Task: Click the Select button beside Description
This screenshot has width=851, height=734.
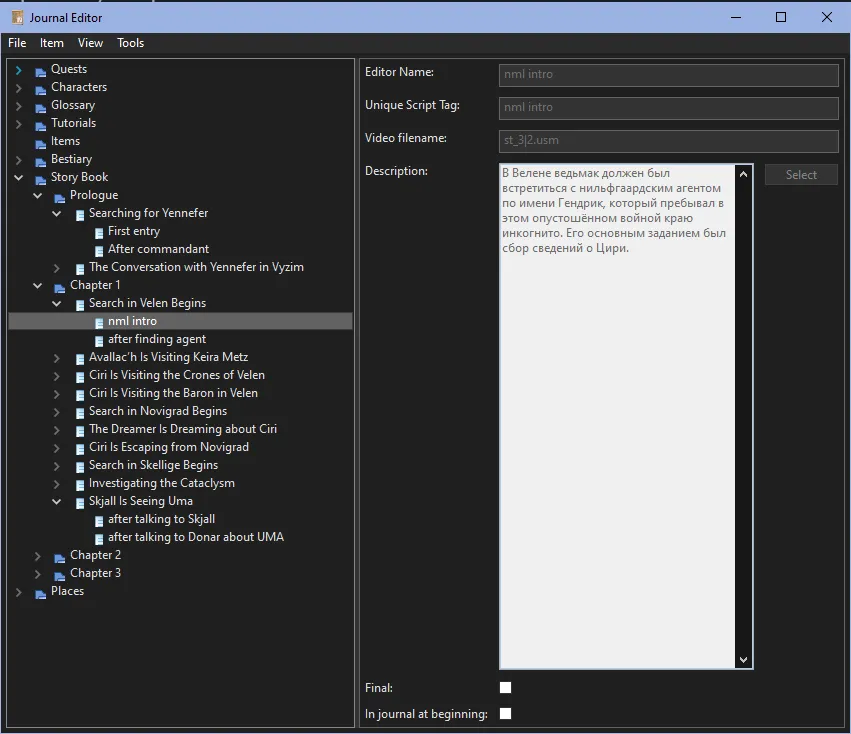Action: click(x=801, y=175)
